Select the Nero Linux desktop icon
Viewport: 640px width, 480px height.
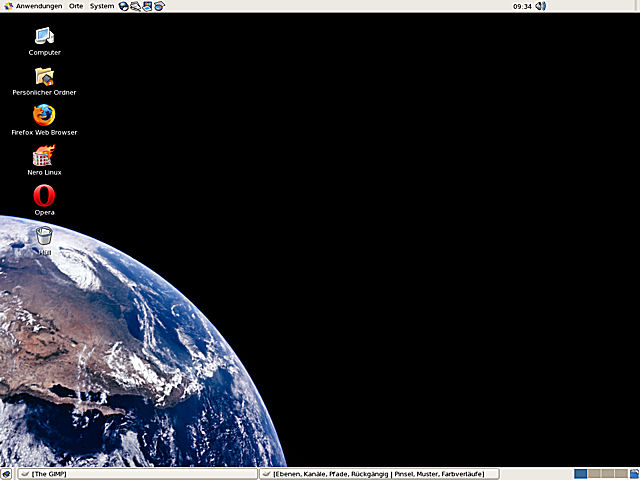[44, 156]
